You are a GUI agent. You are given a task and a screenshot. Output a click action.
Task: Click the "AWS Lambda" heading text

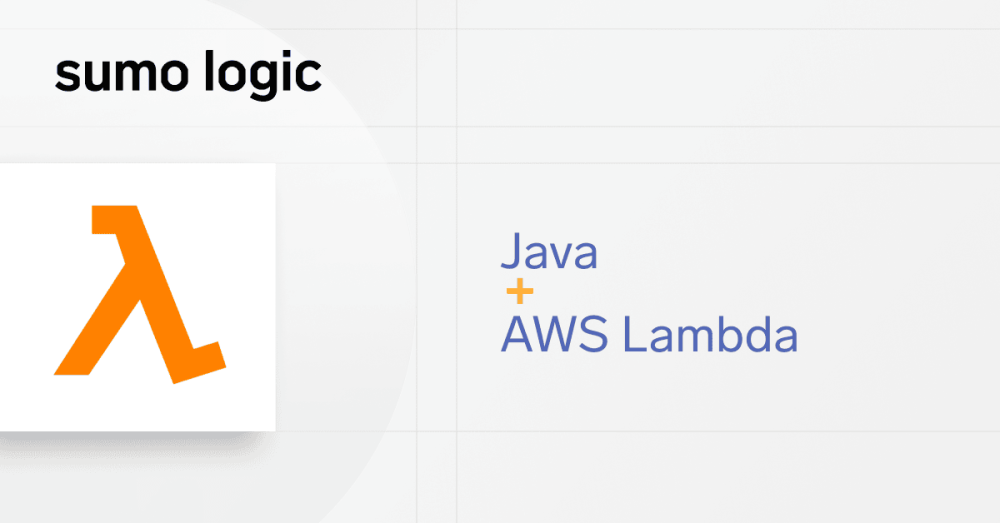click(x=649, y=334)
